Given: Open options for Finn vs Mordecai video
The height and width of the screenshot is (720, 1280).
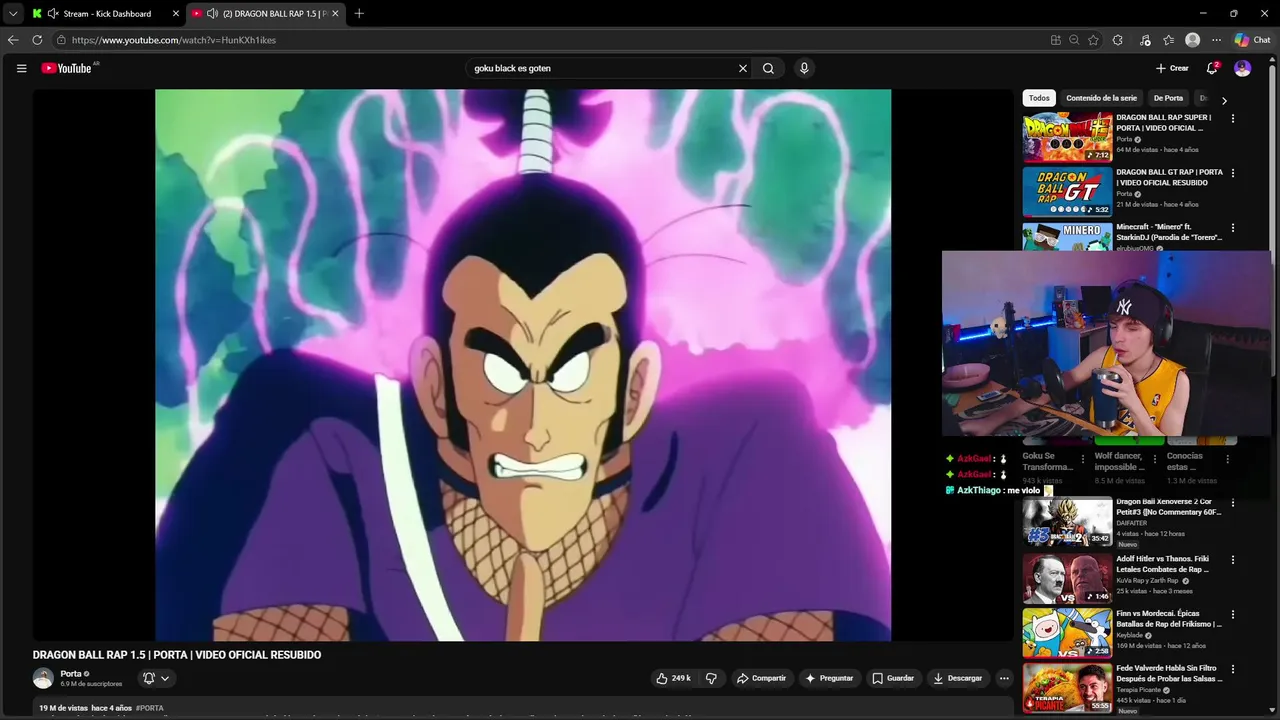Looking at the screenshot, I should [x=1232, y=614].
